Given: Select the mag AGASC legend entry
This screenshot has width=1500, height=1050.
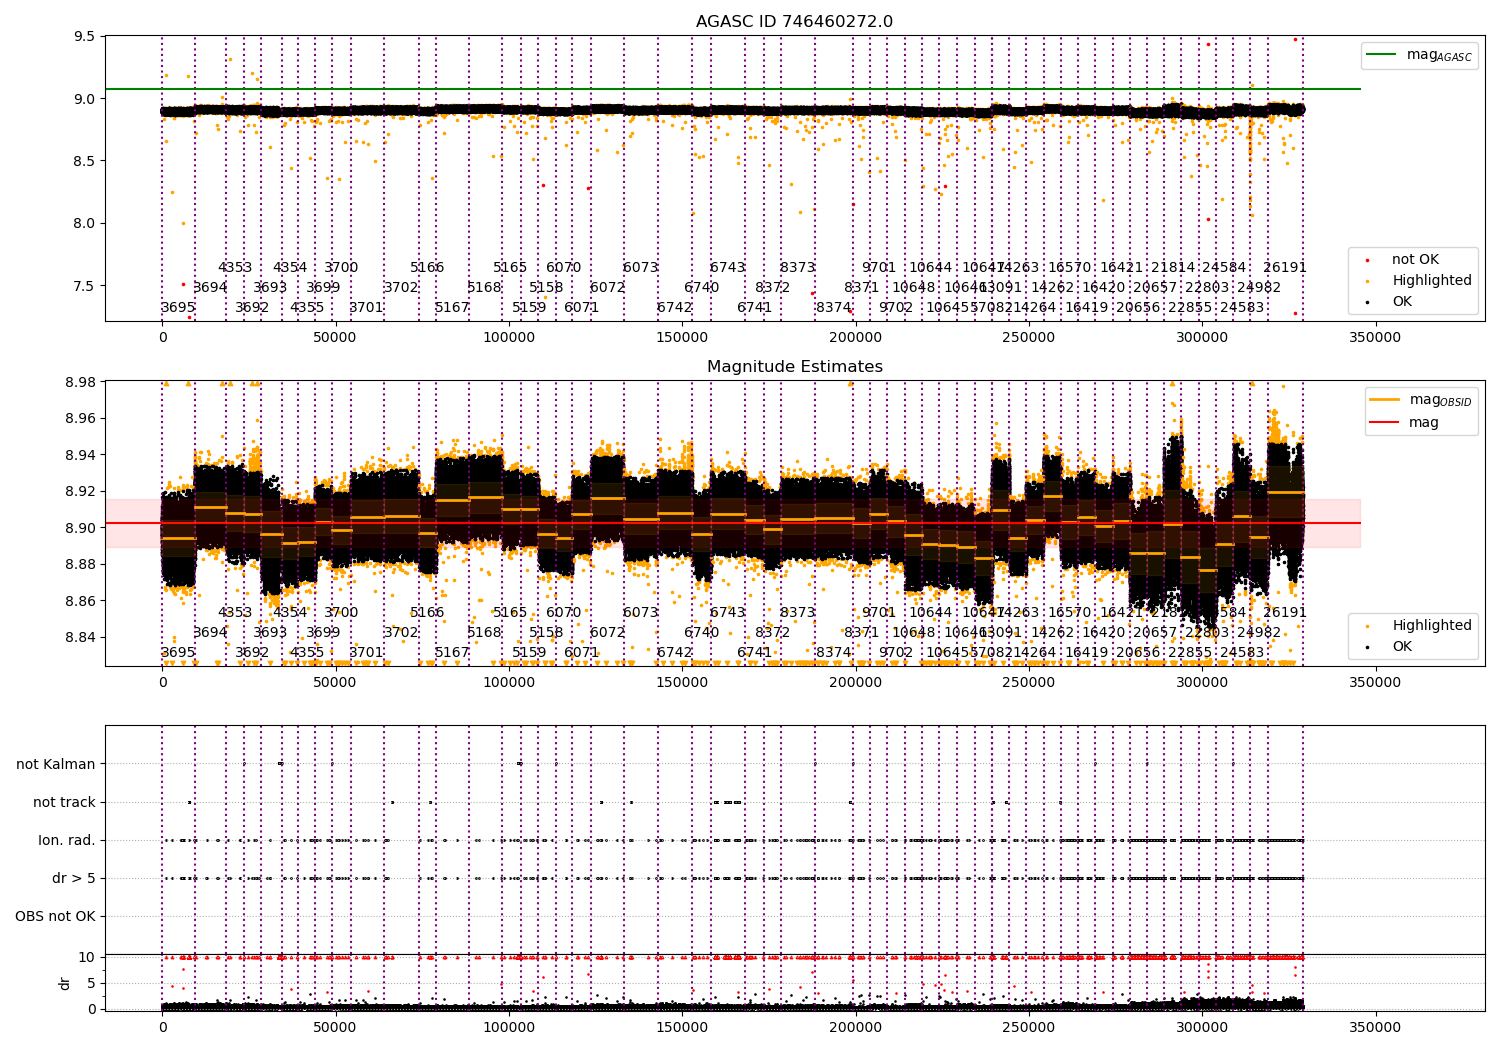Looking at the screenshot, I should pyautogui.click(x=1419, y=55).
